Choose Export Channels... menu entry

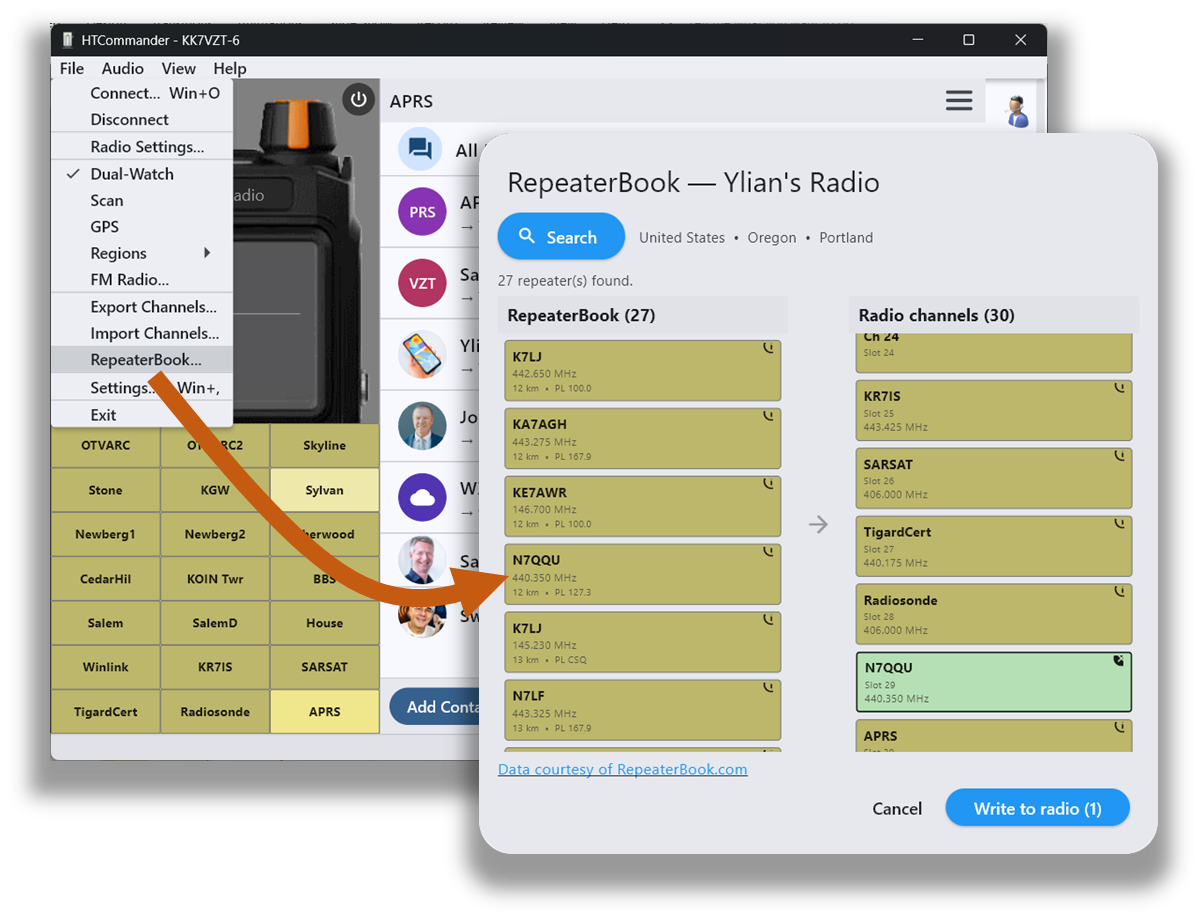click(x=142, y=307)
